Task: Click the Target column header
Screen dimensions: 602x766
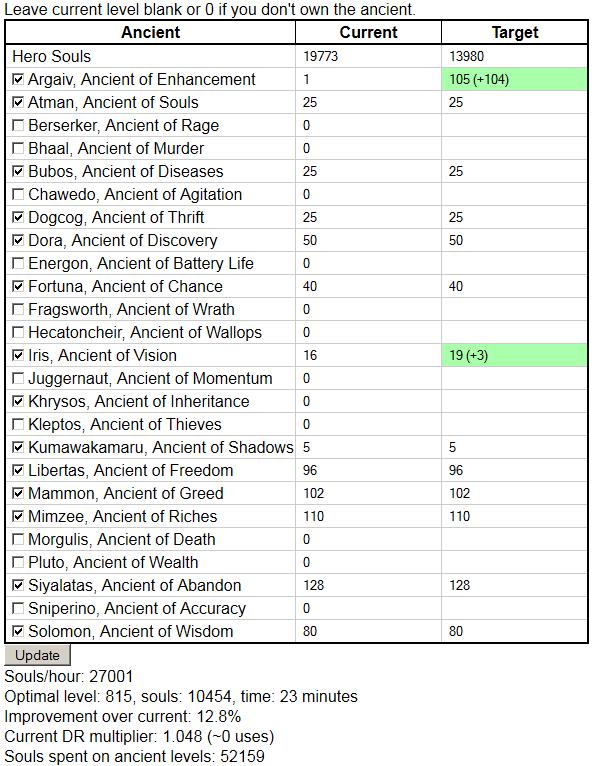Action: (515, 32)
